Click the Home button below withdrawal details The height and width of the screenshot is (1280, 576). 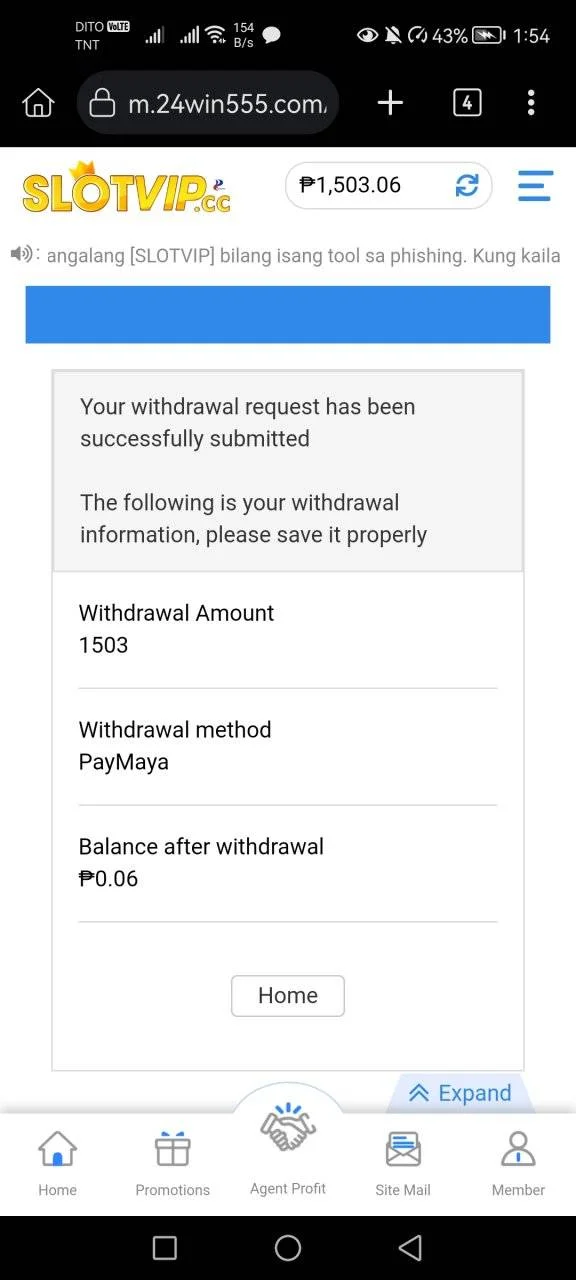tap(288, 996)
